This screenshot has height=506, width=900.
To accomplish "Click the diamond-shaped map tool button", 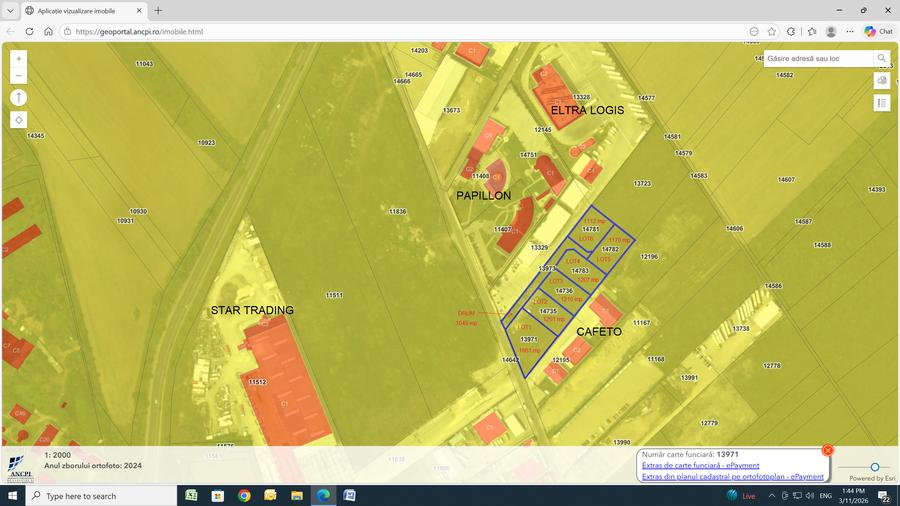I will coord(19,120).
